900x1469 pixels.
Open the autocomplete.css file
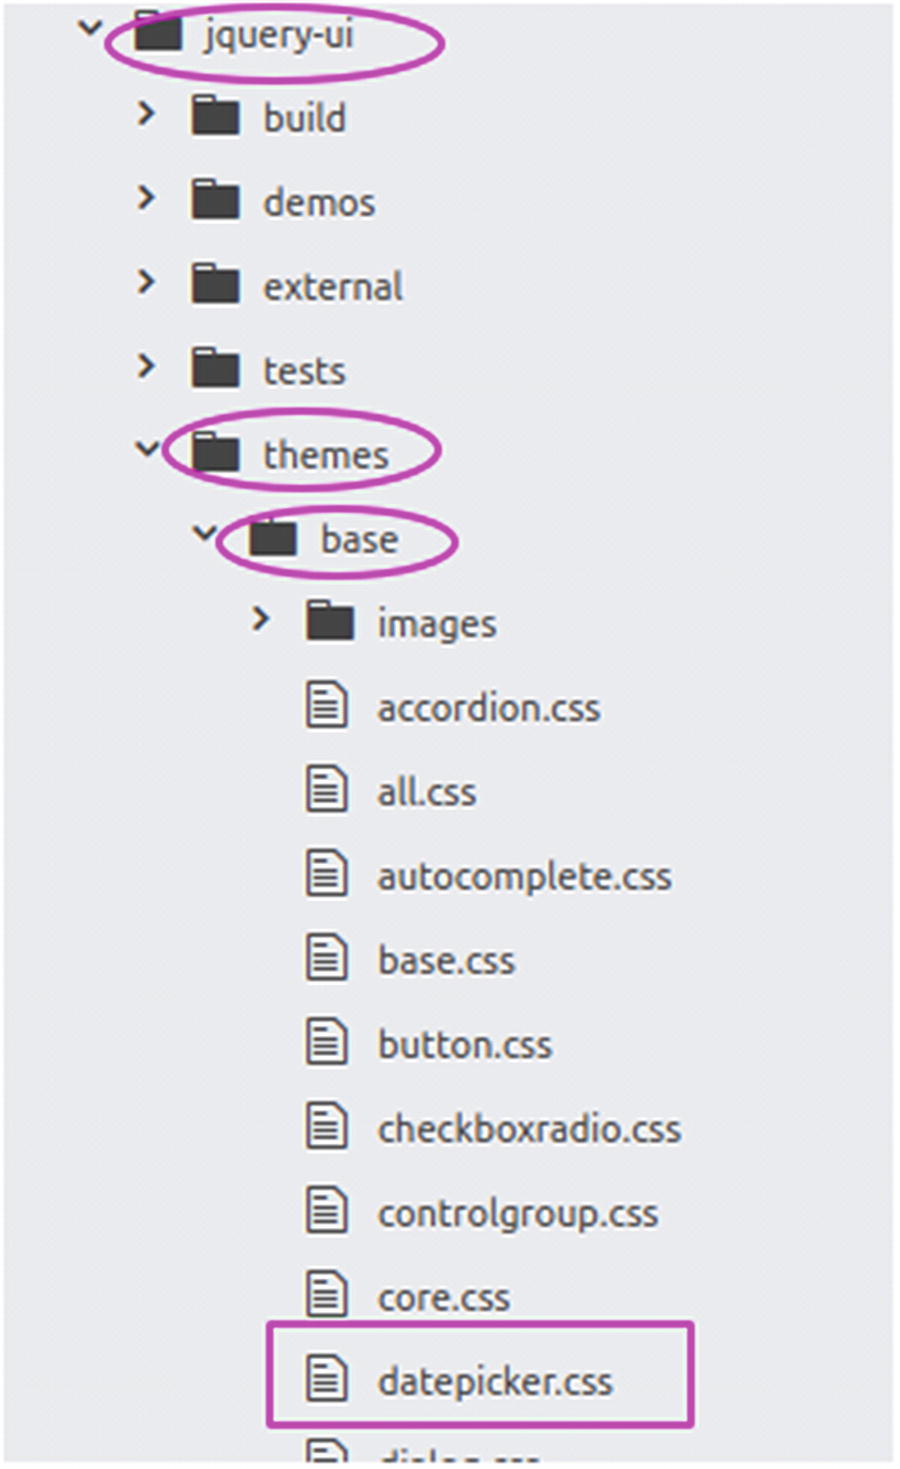click(x=523, y=877)
